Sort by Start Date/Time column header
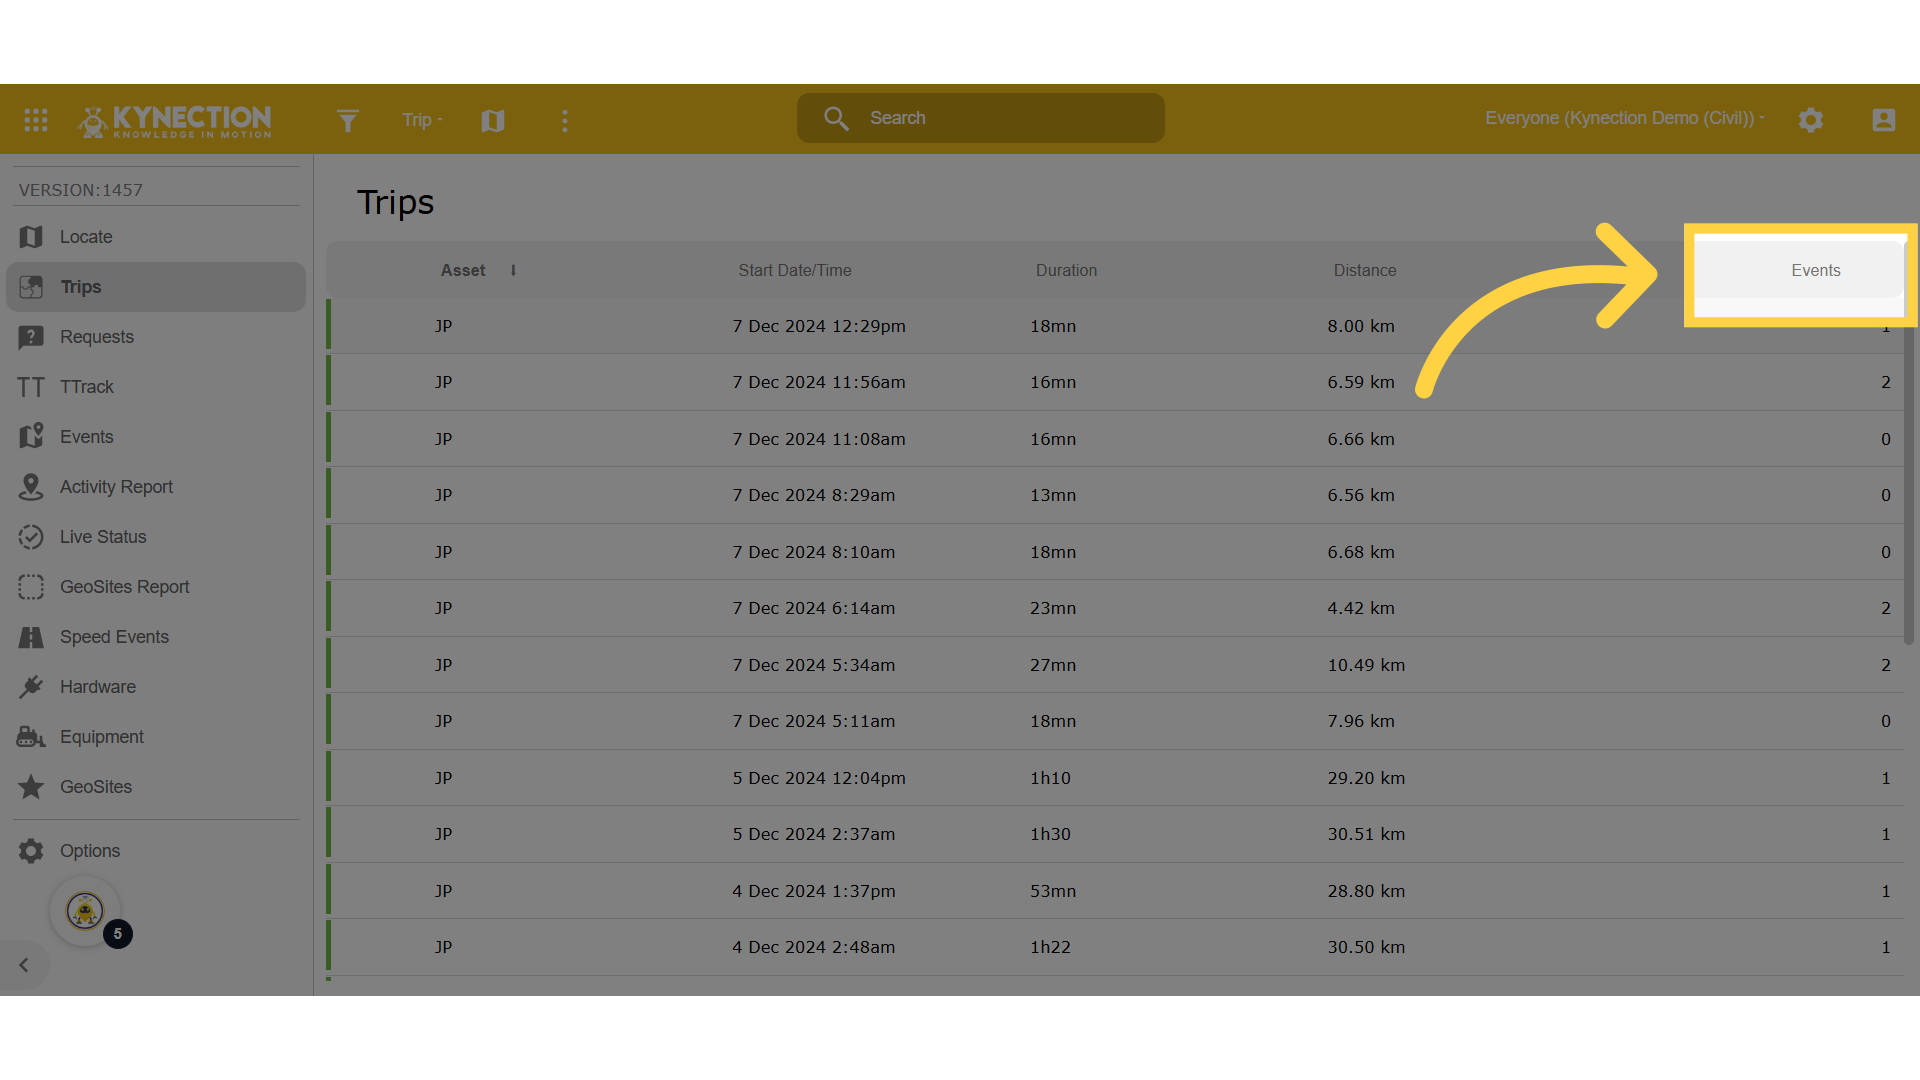 794,271
